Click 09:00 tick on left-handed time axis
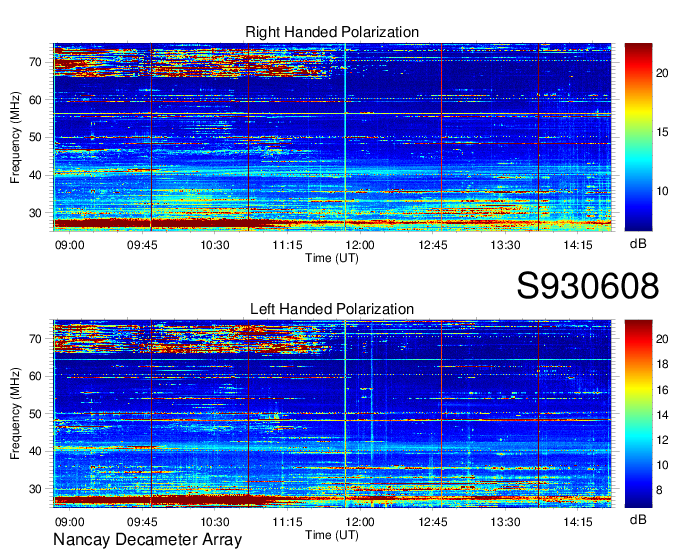The height and width of the screenshot is (552, 680). point(69,522)
